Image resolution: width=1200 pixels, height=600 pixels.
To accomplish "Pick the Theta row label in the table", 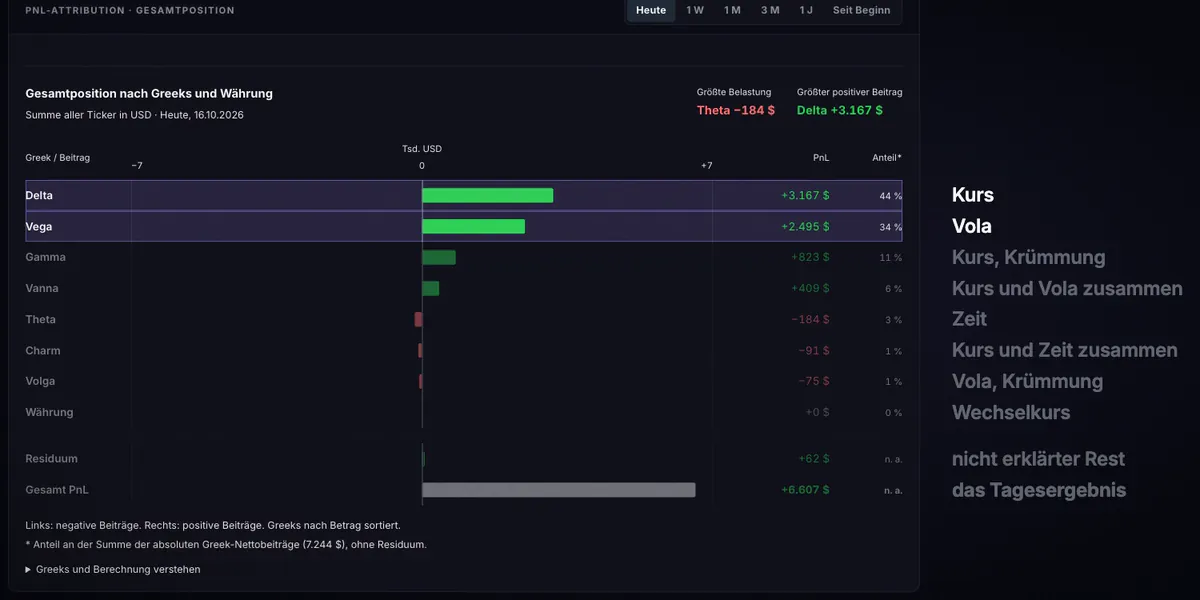I will point(40,319).
